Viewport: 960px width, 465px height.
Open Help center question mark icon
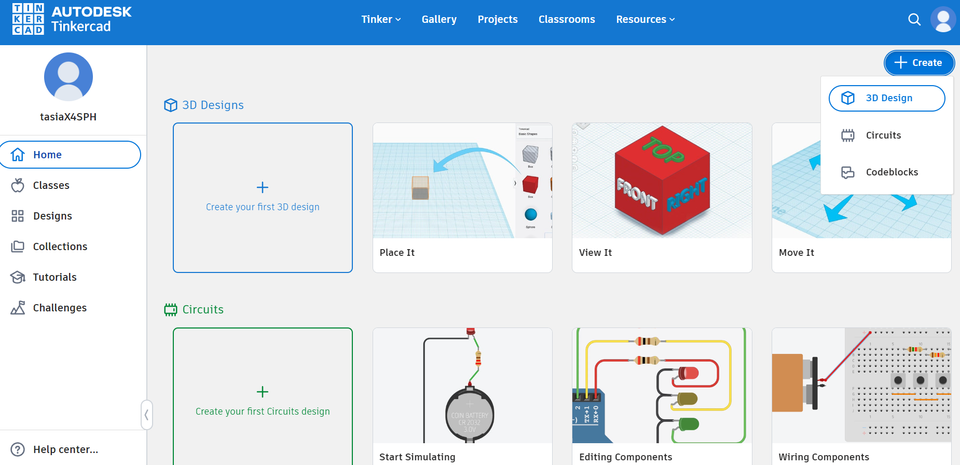tap(18, 450)
